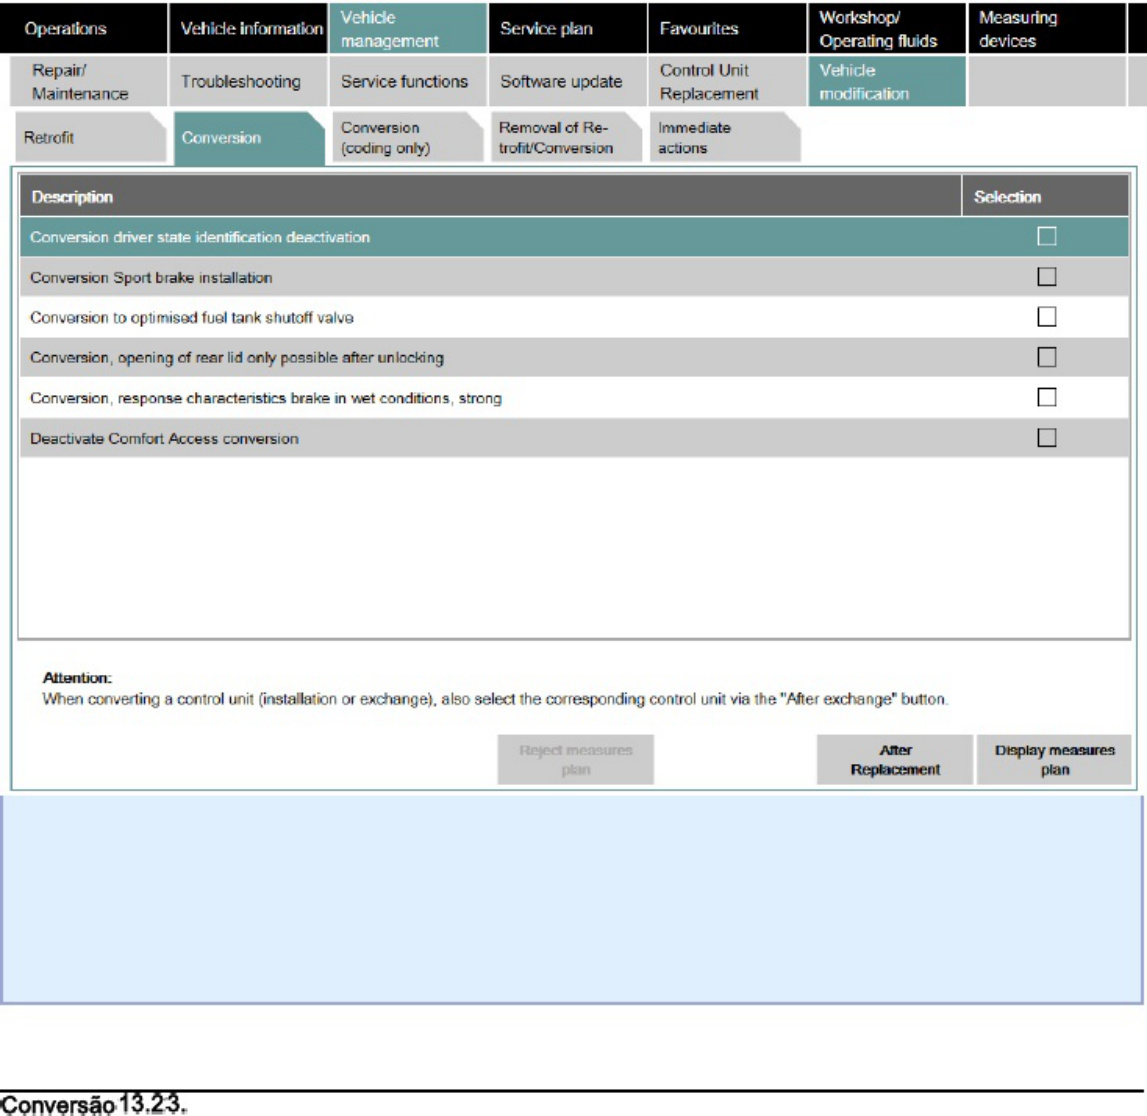
Task: Click the Description column header
Action: pos(490,196)
